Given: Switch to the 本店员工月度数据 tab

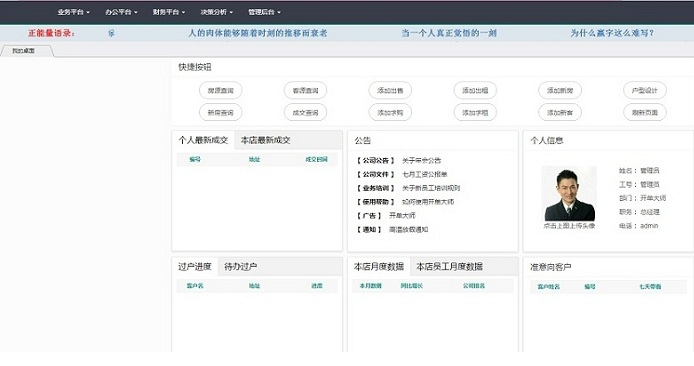Looking at the screenshot, I should tap(450, 267).
